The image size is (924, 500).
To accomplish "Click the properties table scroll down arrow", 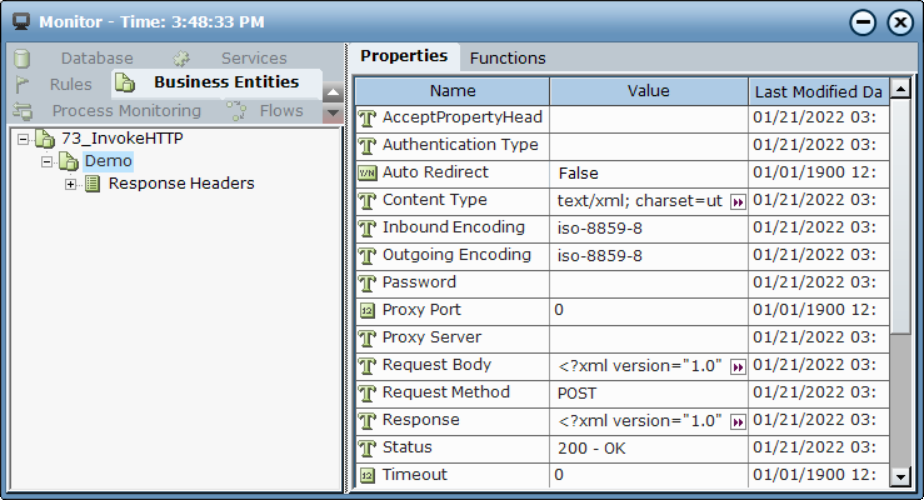I will 900,476.
